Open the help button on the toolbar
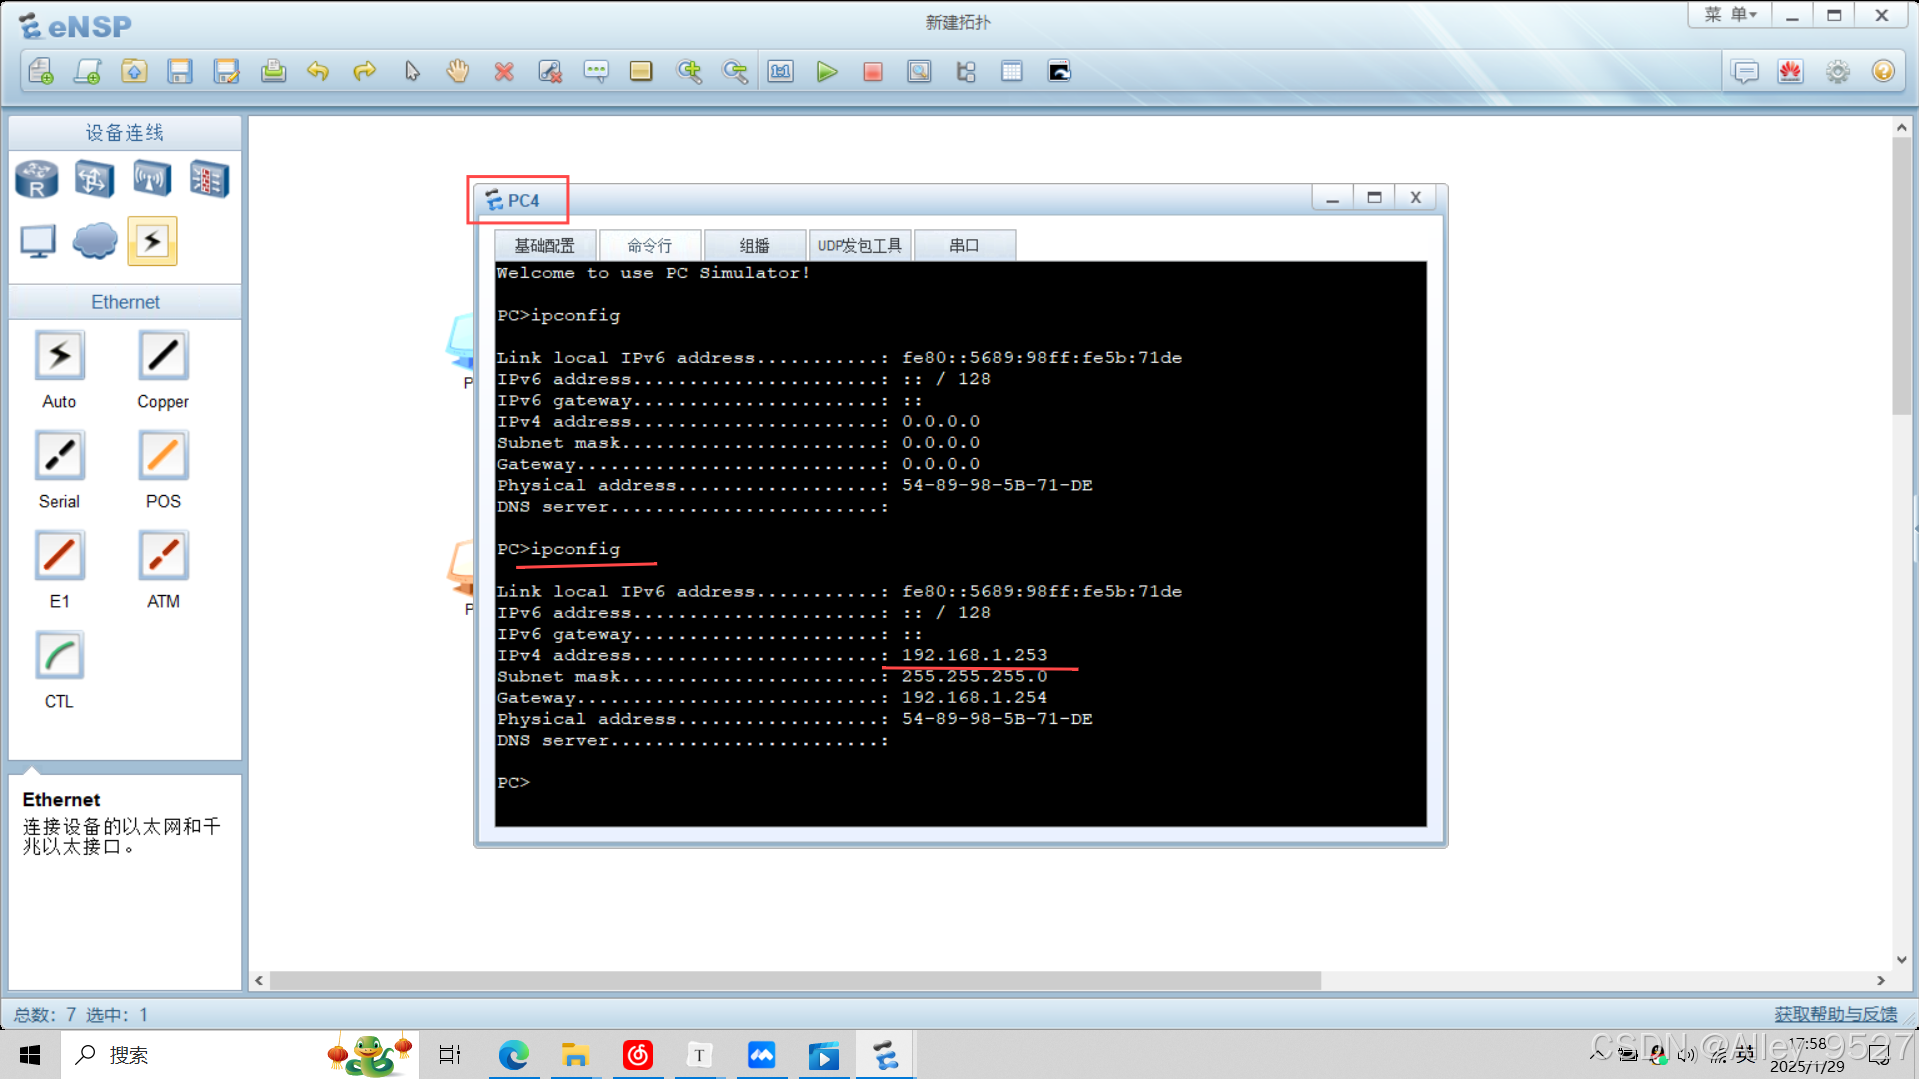1919x1079 pixels. (1884, 71)
